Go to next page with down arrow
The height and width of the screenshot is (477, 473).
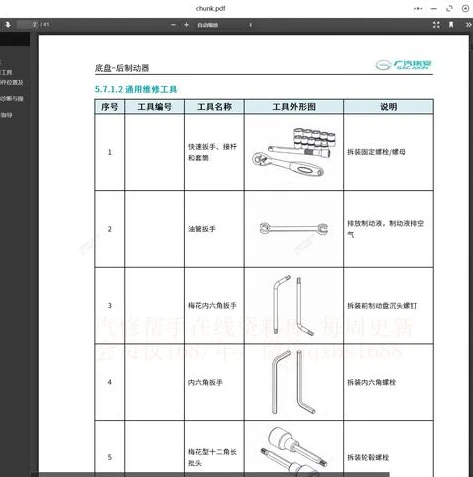coord(8,25)
